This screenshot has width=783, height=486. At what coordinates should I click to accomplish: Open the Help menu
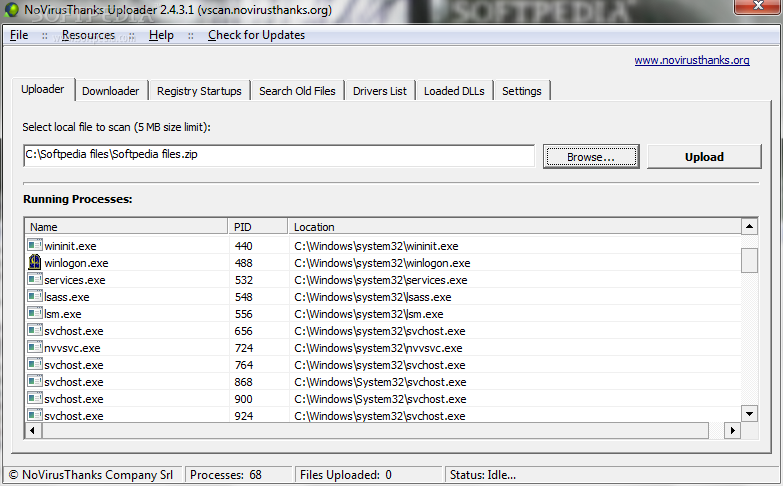tap(161, 35)
